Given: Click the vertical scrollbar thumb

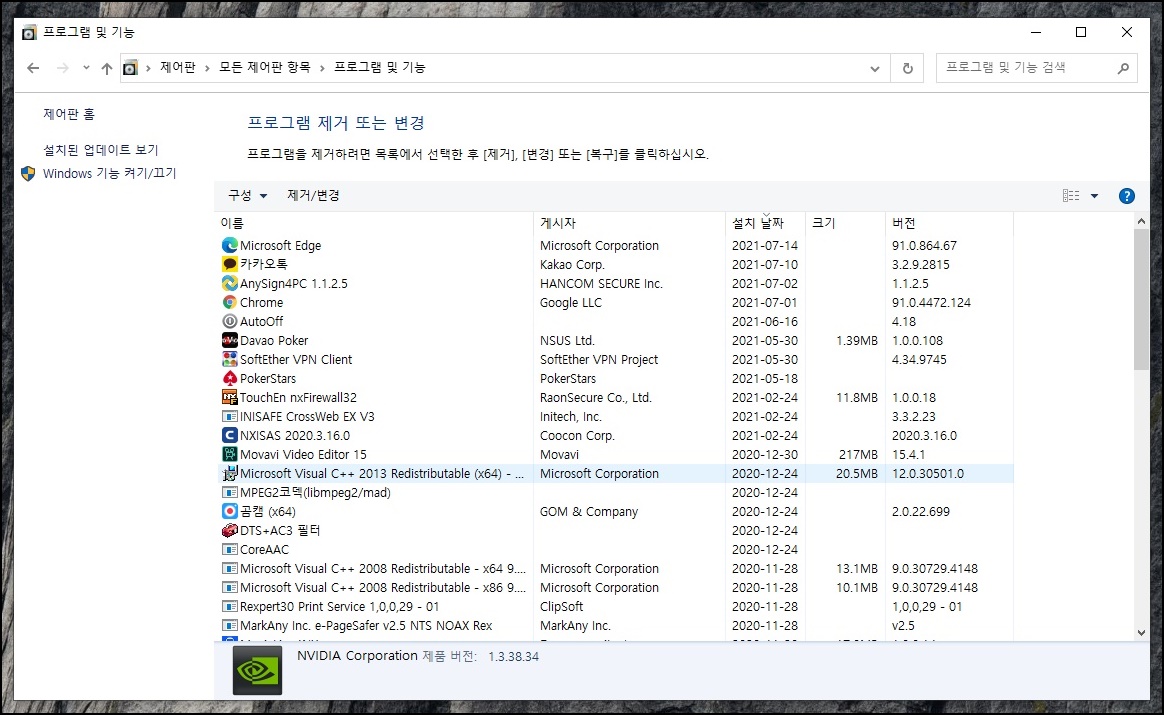Looking at the screenshot, I should [1141, 299].
